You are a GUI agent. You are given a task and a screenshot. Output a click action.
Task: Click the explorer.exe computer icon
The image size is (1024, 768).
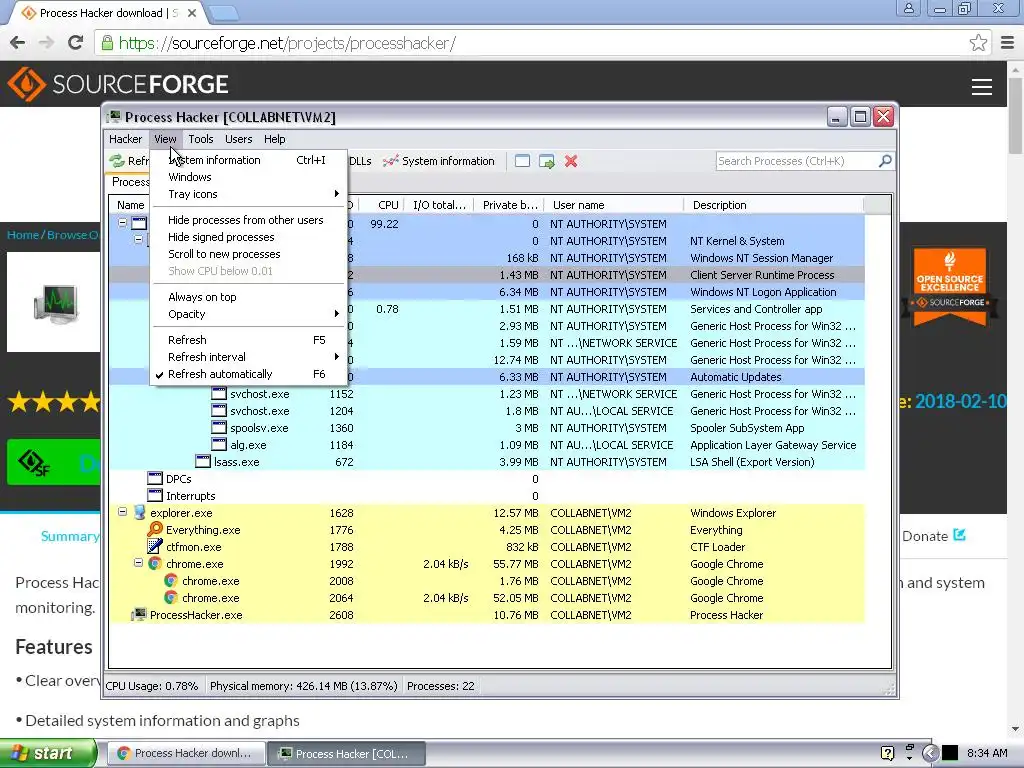tap(139, 513)
